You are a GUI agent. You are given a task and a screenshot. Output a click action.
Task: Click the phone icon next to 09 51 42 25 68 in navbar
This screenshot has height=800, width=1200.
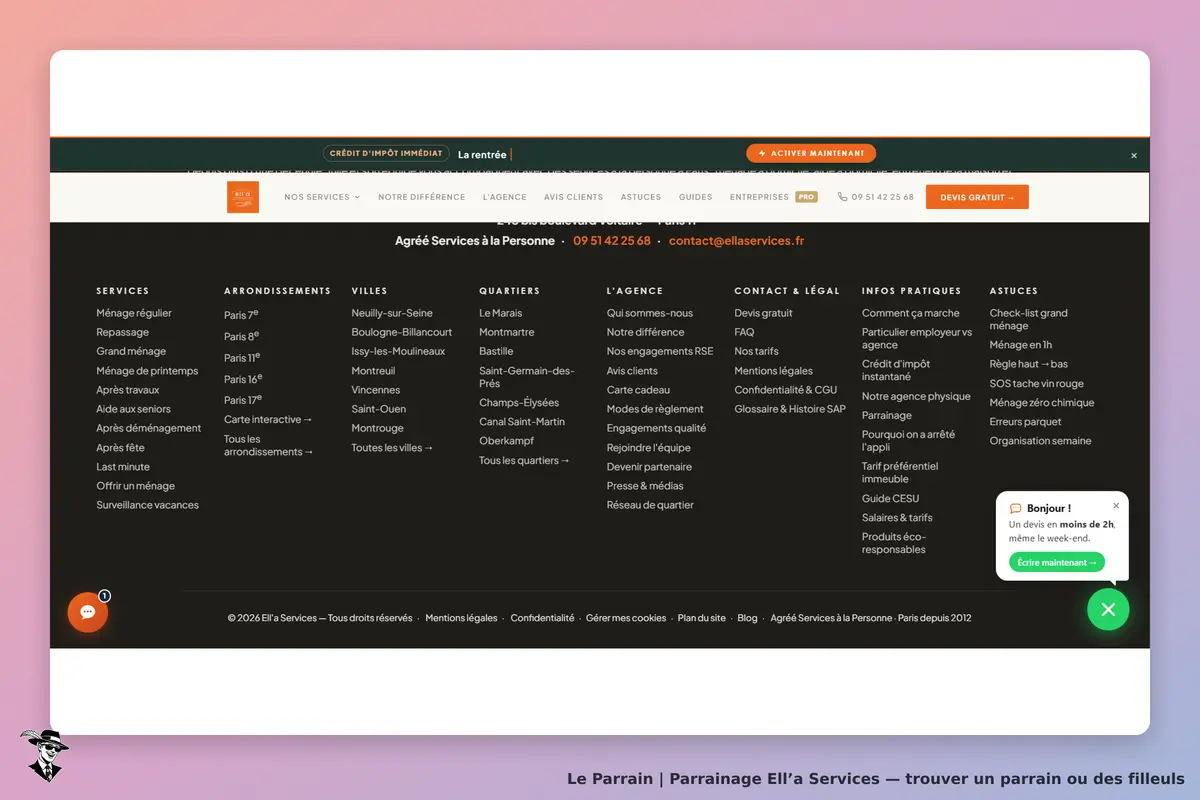coord(842,197)
